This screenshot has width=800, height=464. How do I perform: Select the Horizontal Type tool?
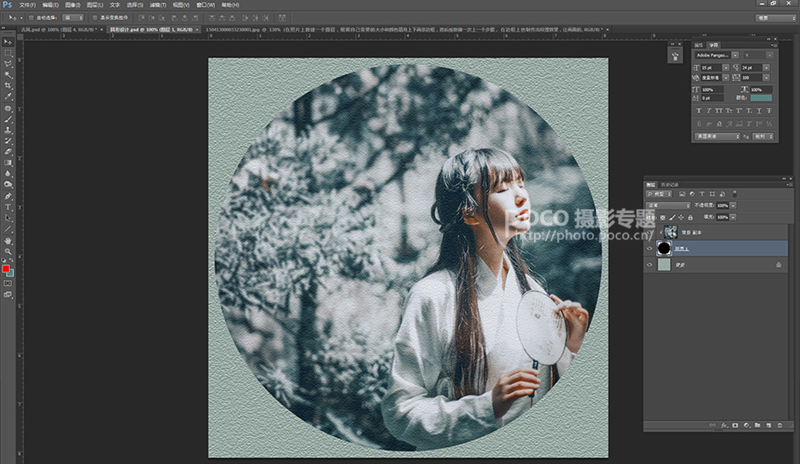[8, 207]
